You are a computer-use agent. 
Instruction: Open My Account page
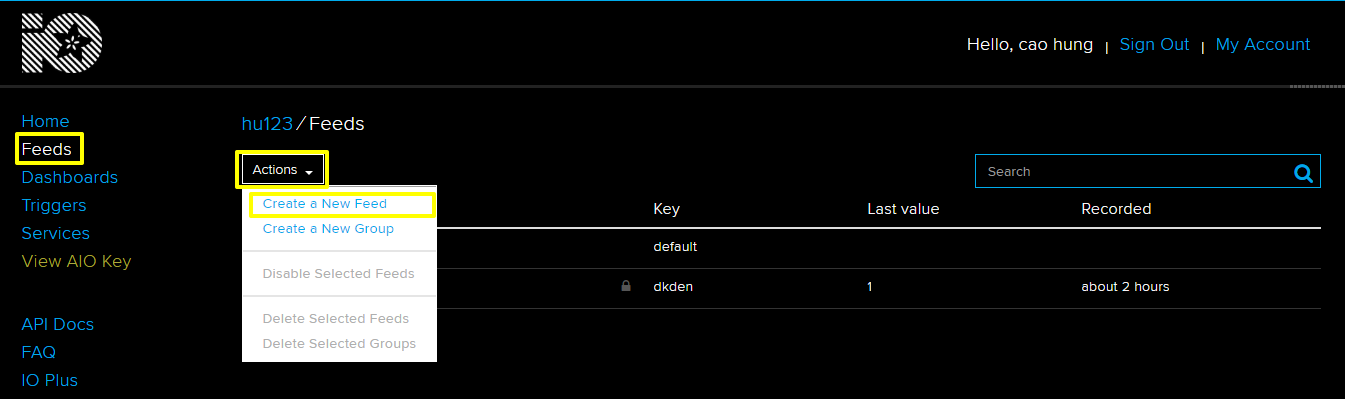point(1263,44)
